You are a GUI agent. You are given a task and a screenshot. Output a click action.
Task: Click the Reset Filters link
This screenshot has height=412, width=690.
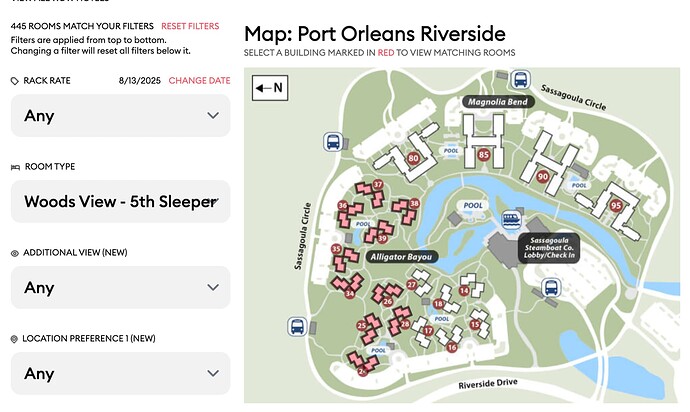tap(190, 26)
